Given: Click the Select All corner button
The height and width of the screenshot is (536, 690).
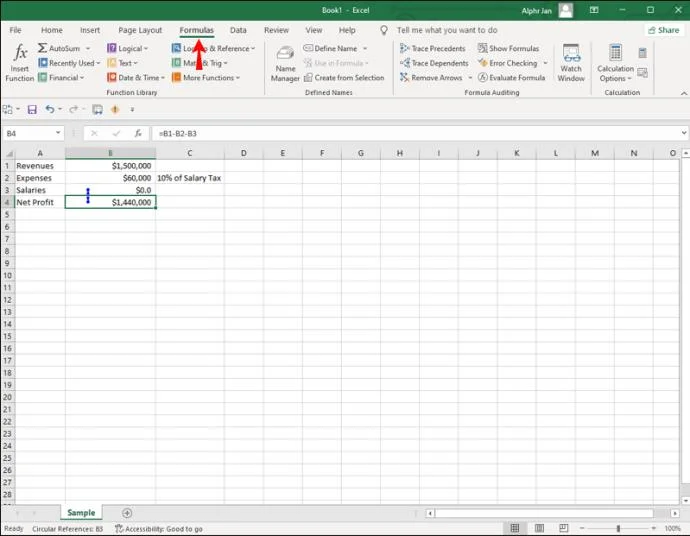Looking at the screenshot, I should [8, 153].
